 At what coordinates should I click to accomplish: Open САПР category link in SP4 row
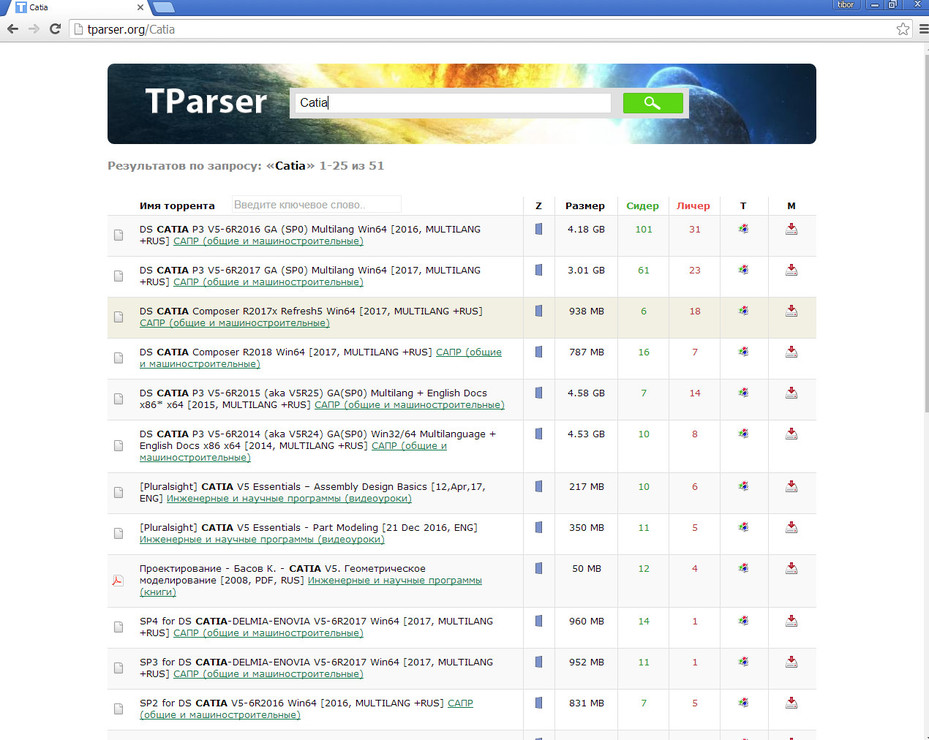(x=268, y=633)
